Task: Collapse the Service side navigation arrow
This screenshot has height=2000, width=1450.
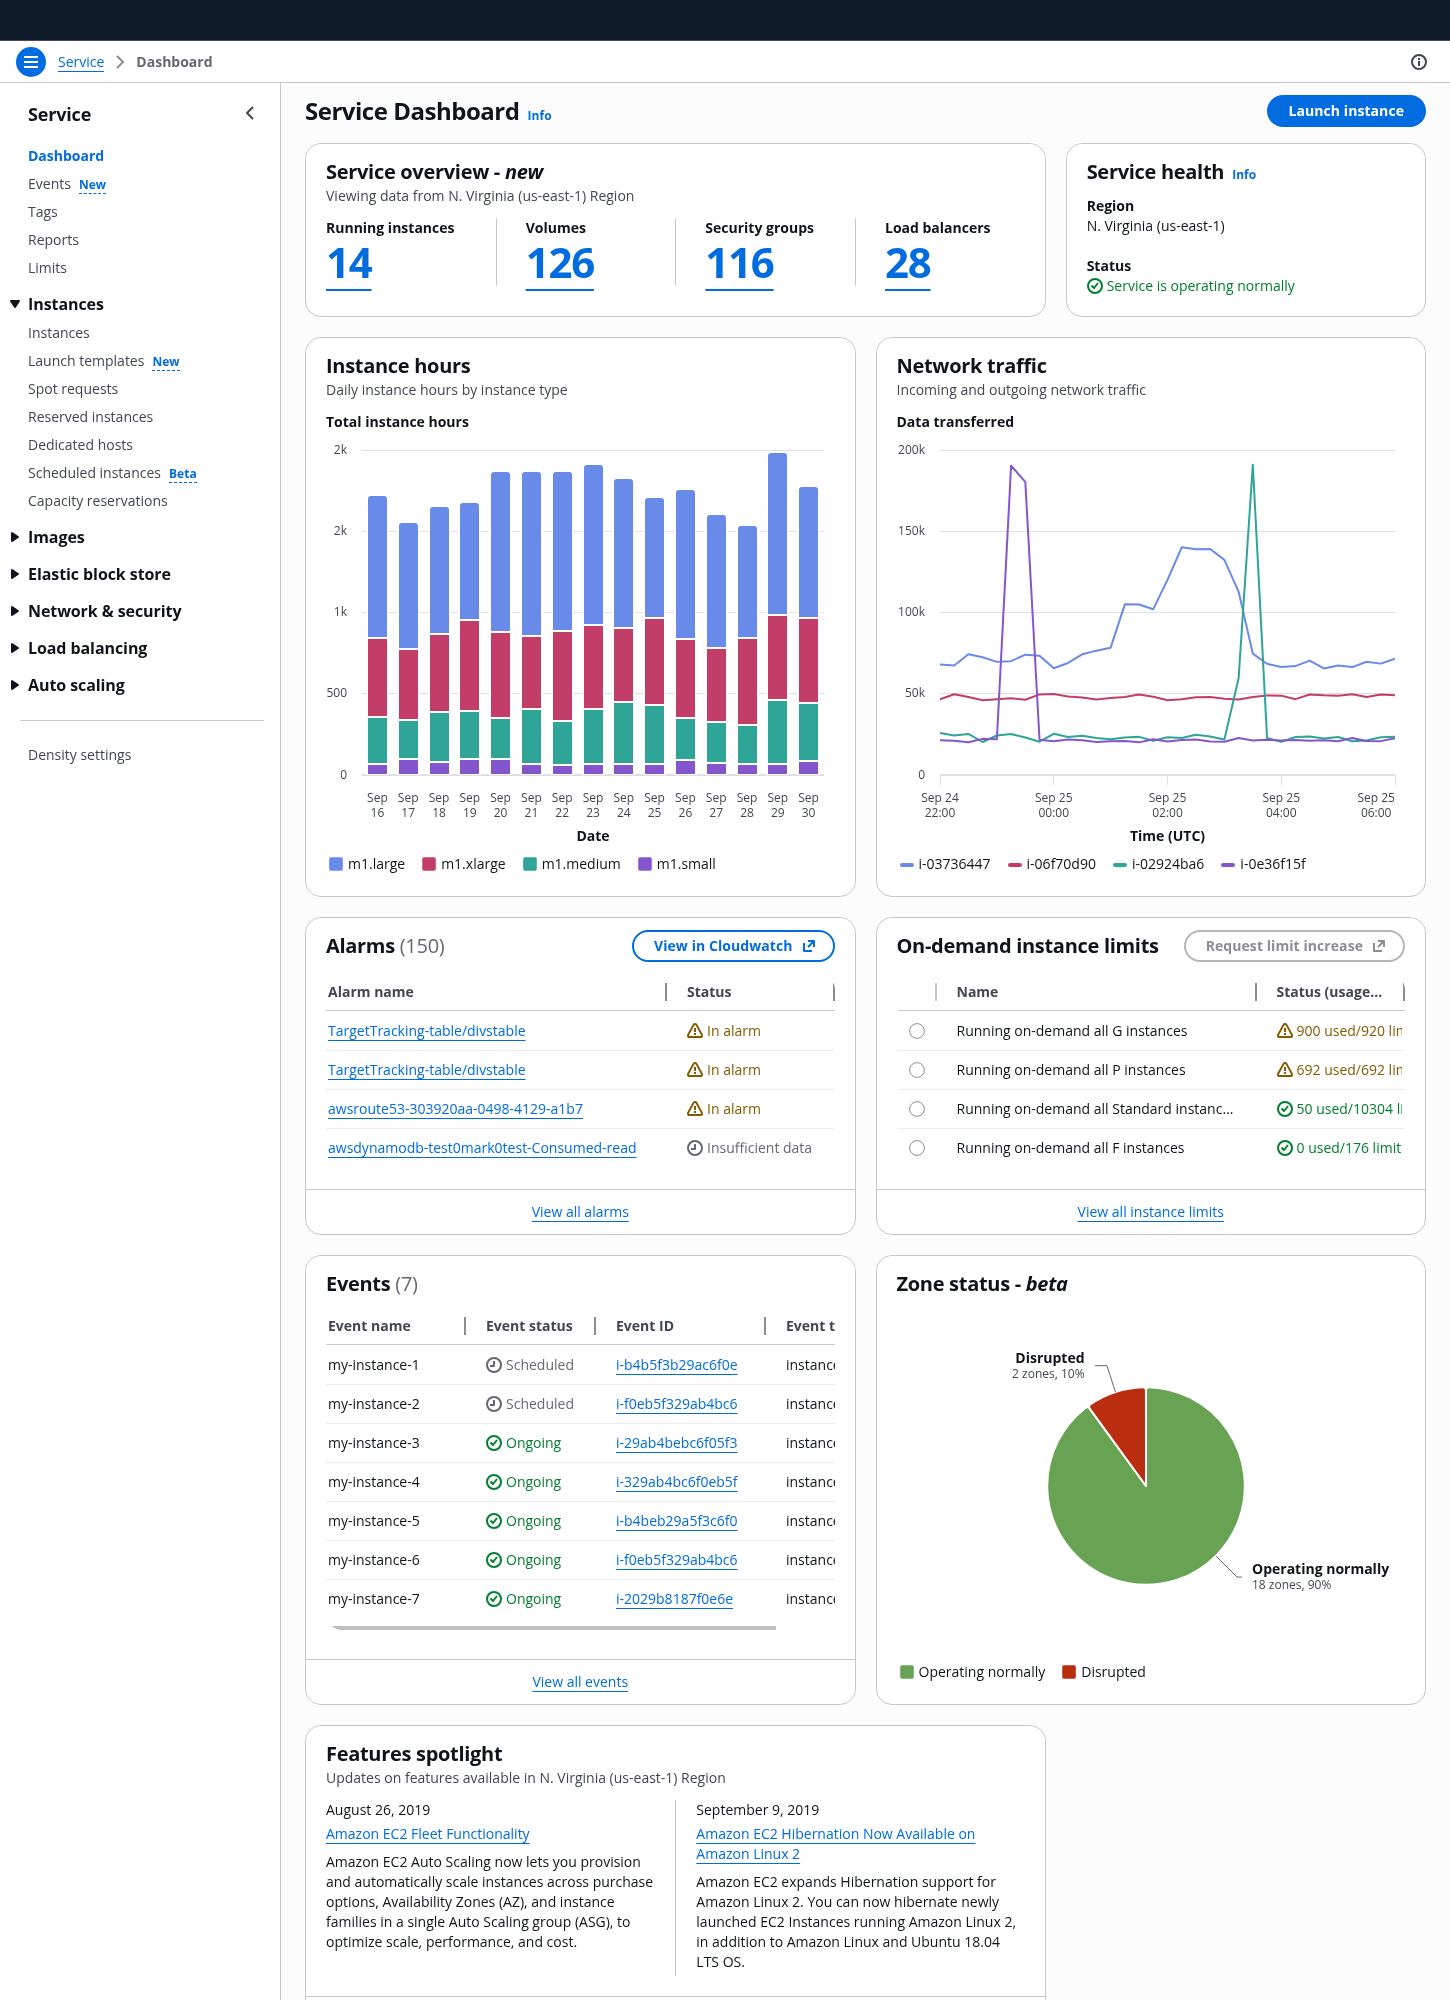Action: point(250,114)
